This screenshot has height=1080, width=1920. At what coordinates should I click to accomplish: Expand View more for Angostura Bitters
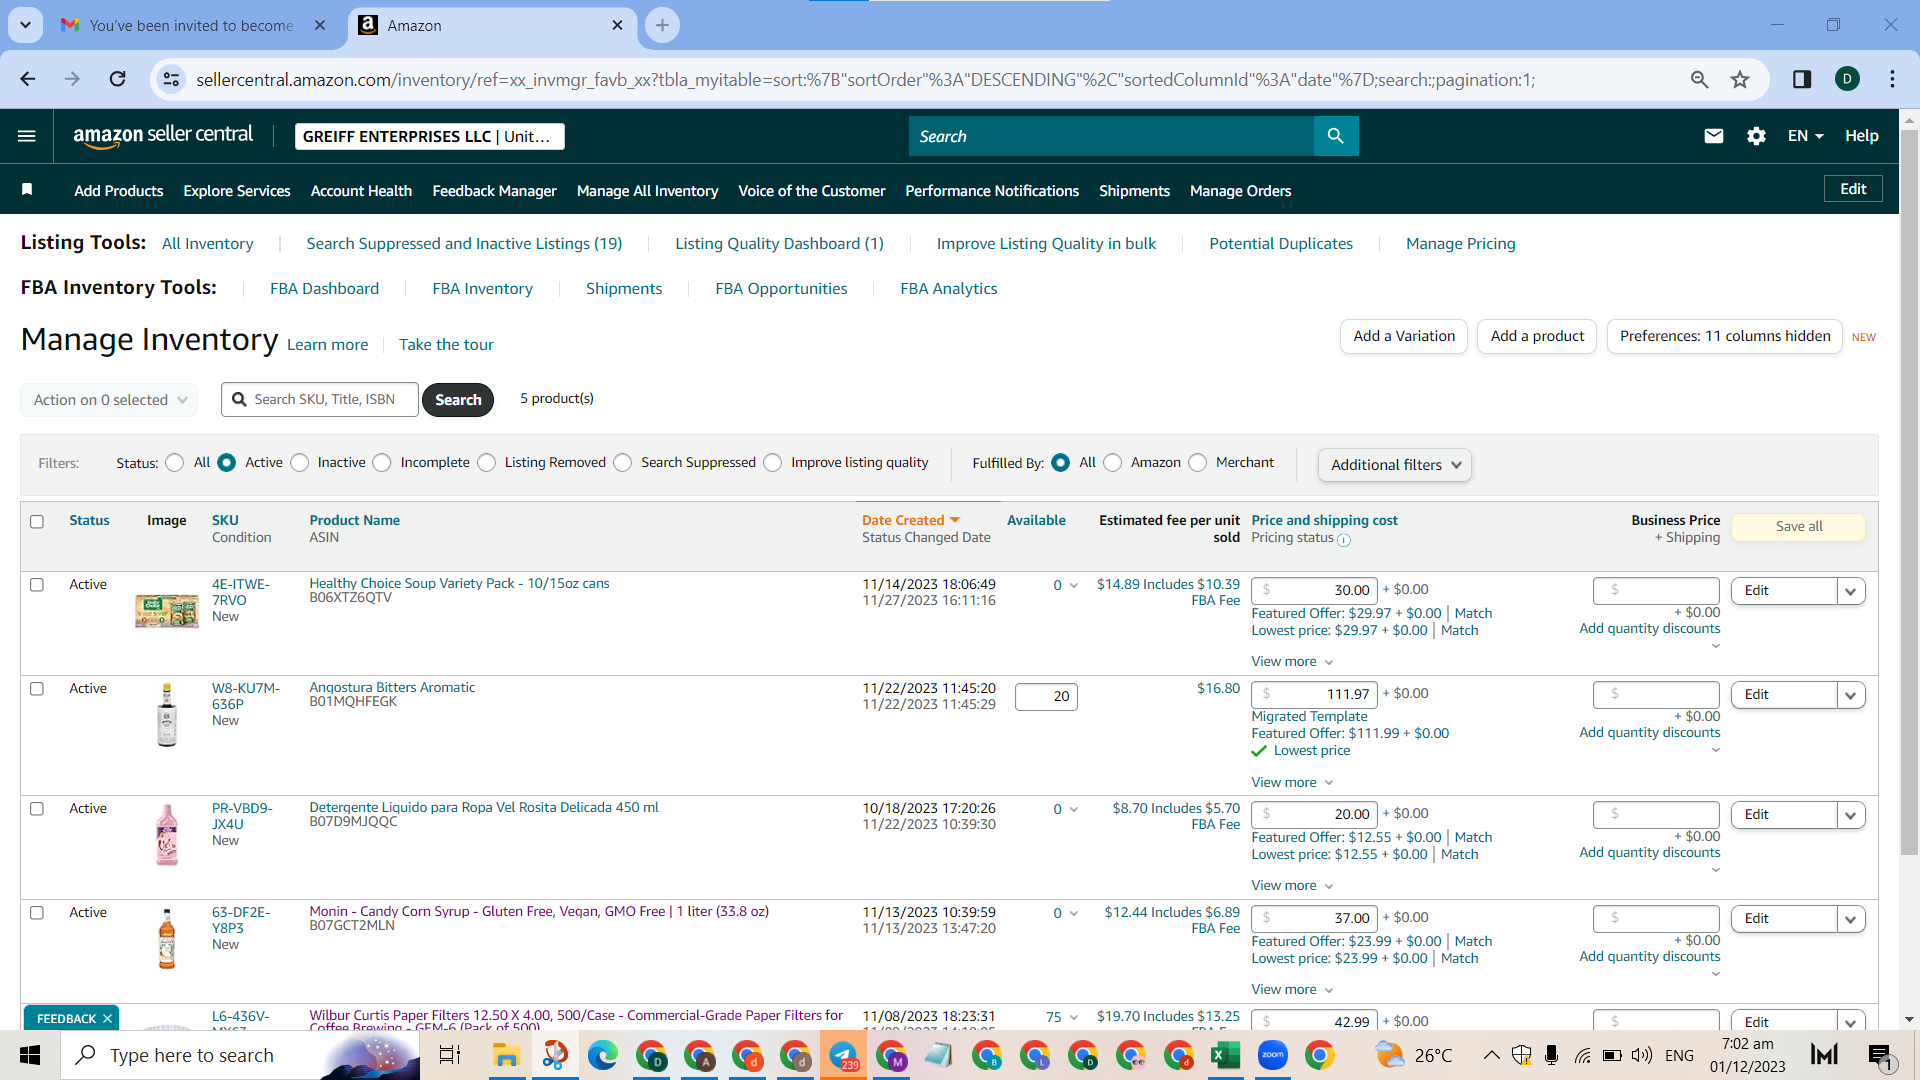click(x=1292, y=783)
